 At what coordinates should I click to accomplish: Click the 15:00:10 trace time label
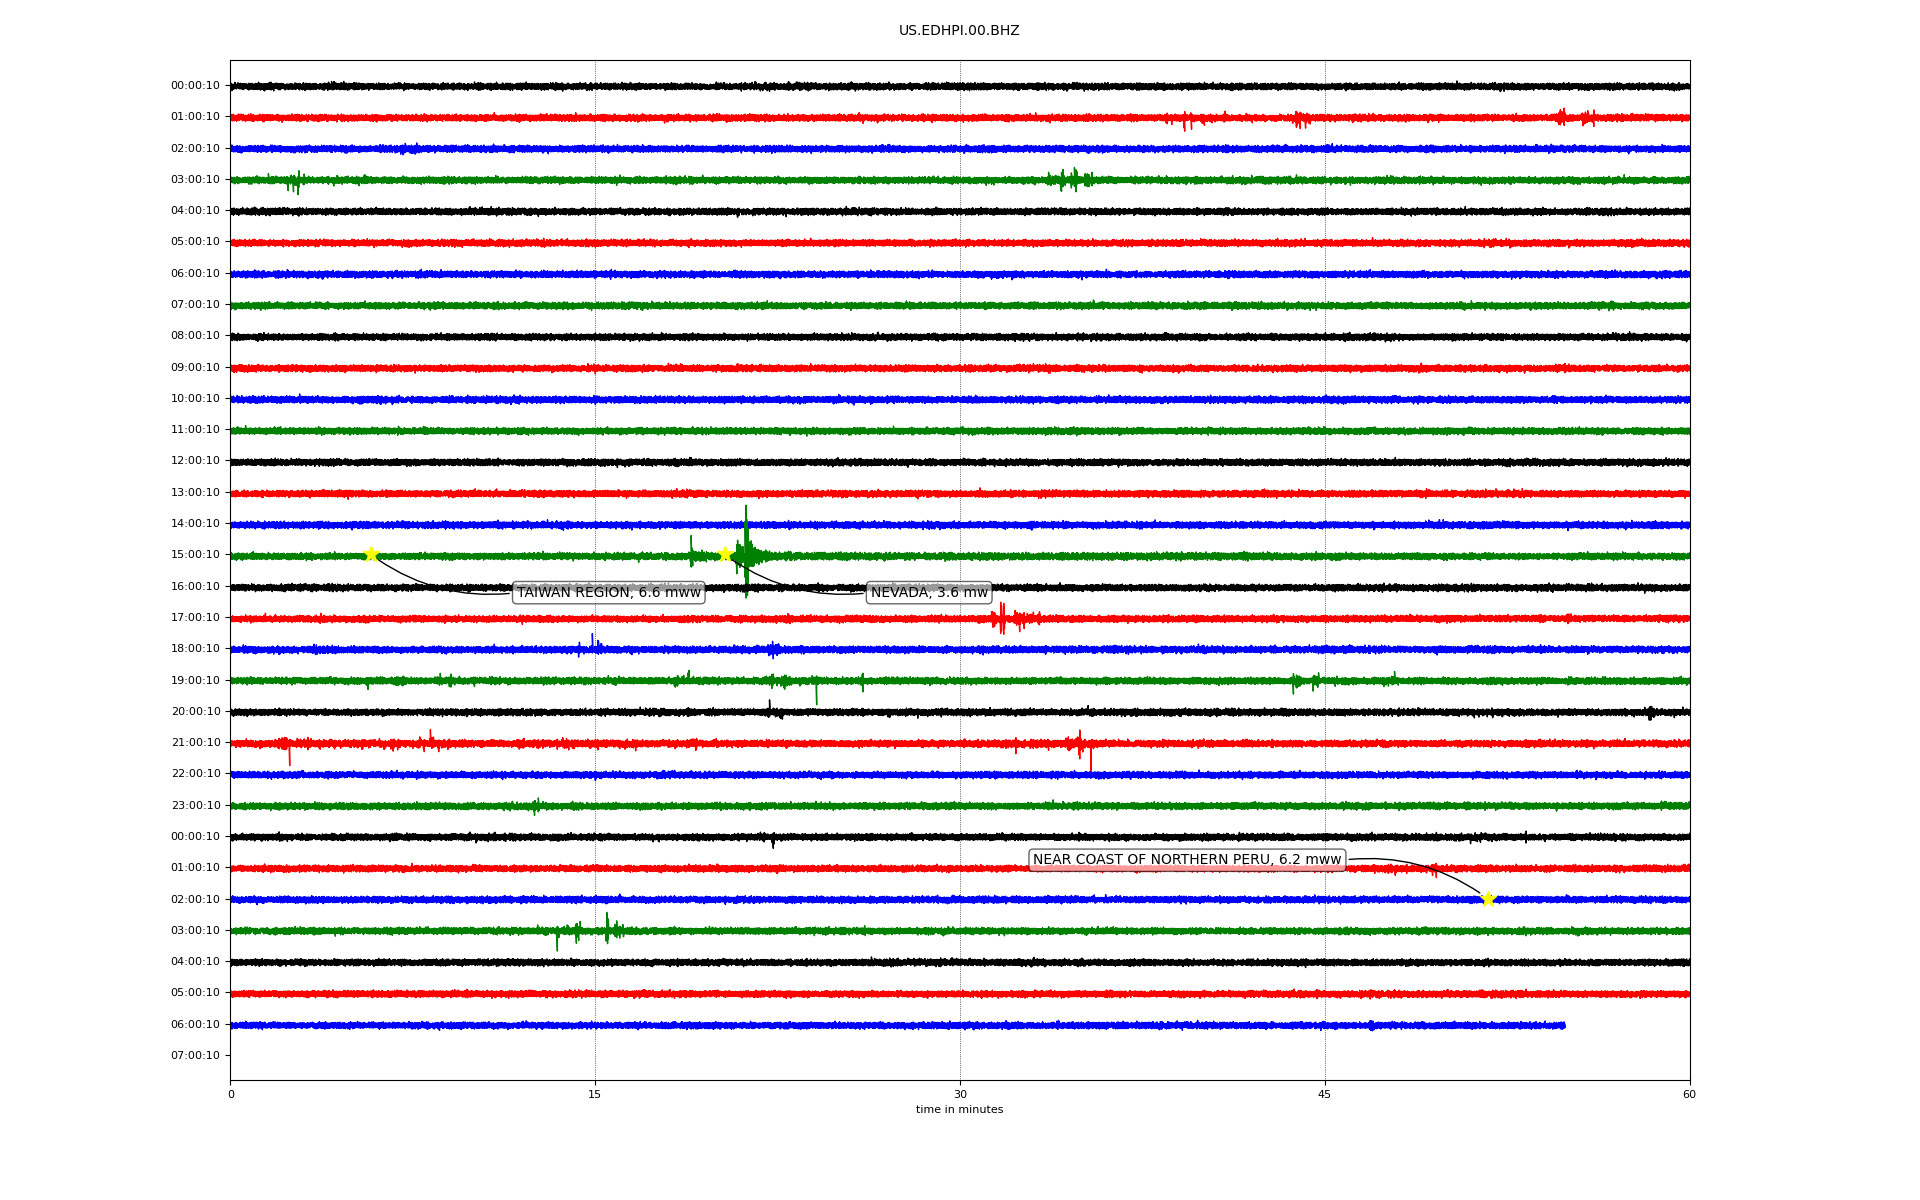point(195,555)
